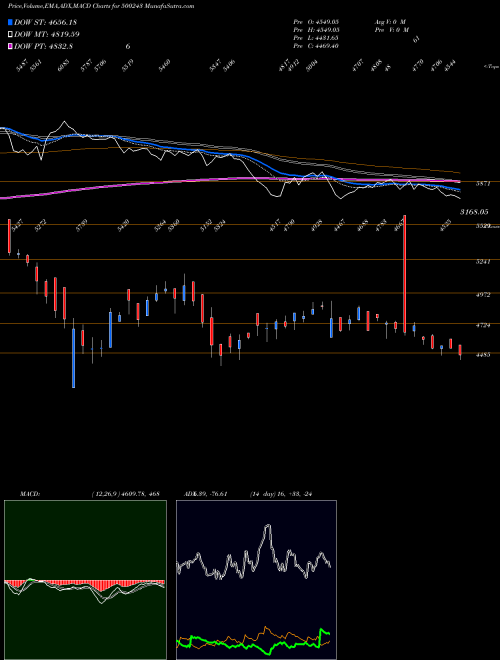The height and width of the screenshot is (660, 500).
Task: Click the number 6 beside the DOW PT row
Action: 128,46
